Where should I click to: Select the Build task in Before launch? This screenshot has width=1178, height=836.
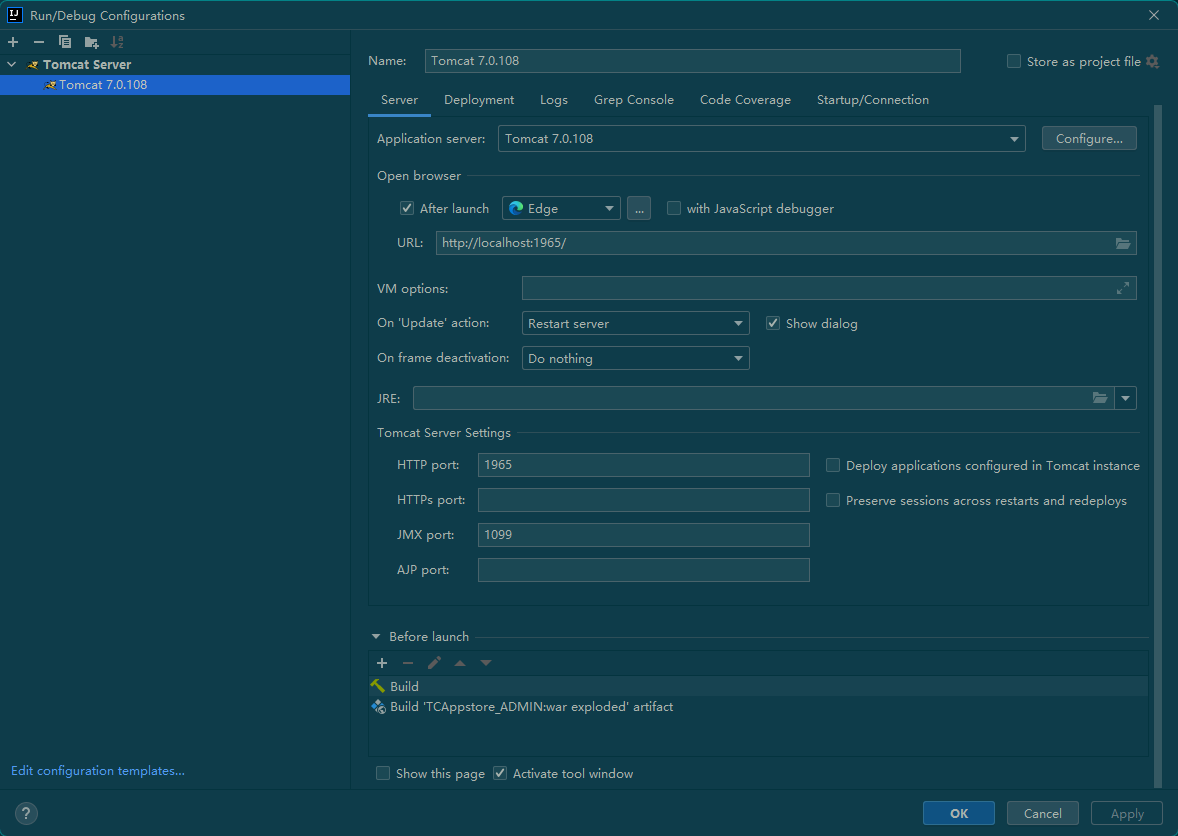tap(758, 687)
